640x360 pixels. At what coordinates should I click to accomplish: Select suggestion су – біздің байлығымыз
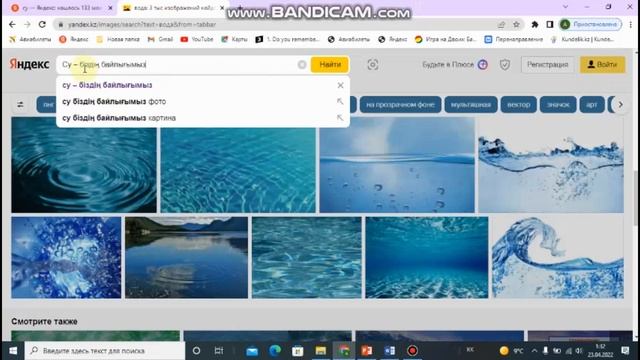point(107,85)
